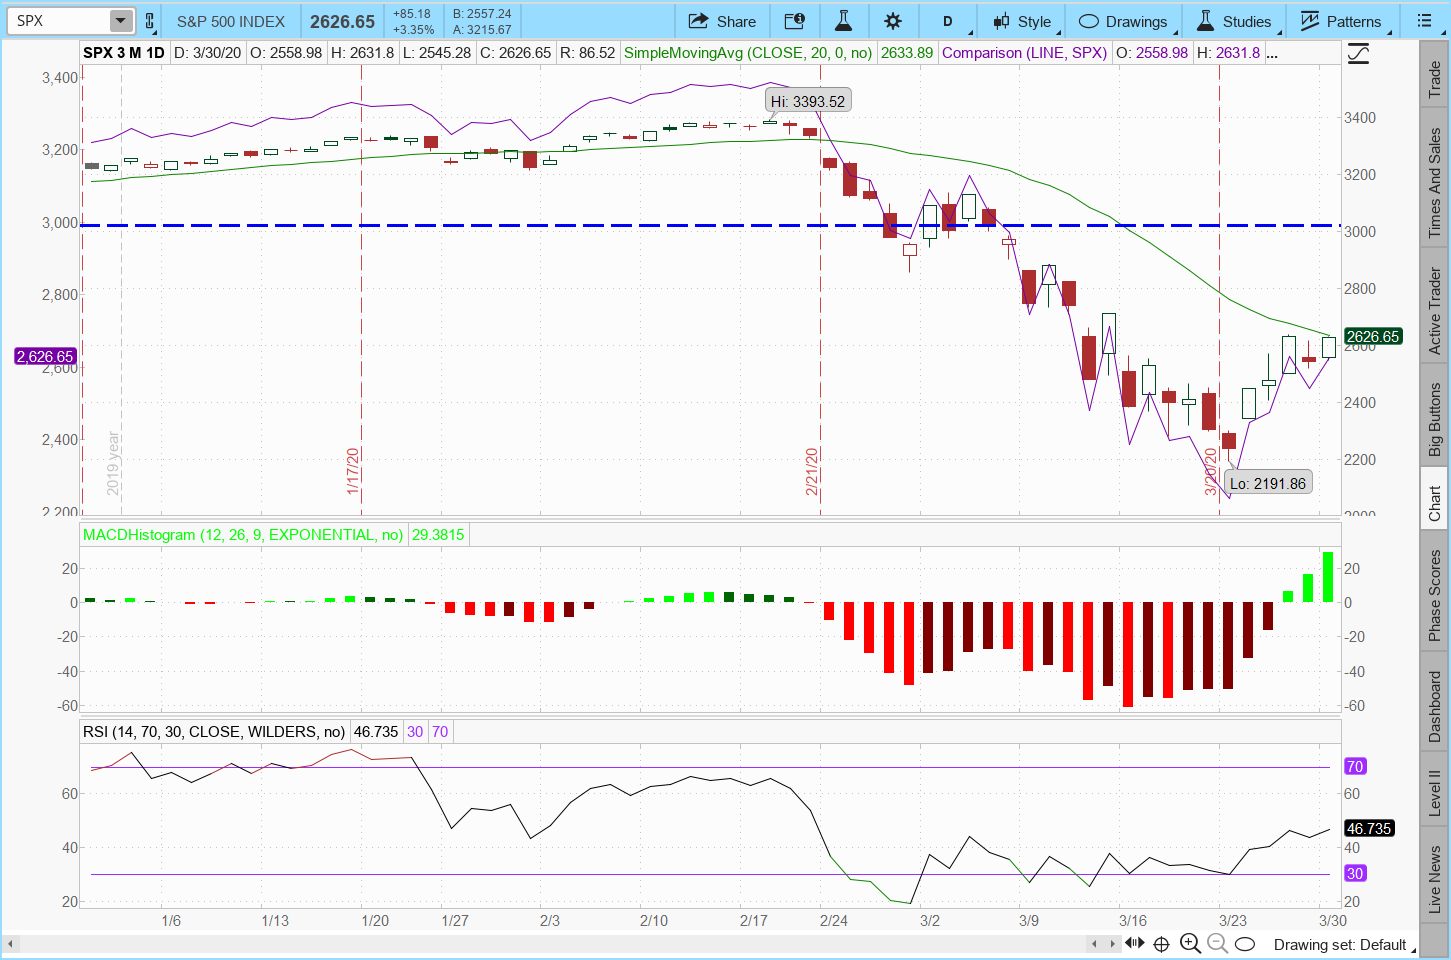Open the D timeframe selector
Screen dimensions: 1451x960
(947, 21)
